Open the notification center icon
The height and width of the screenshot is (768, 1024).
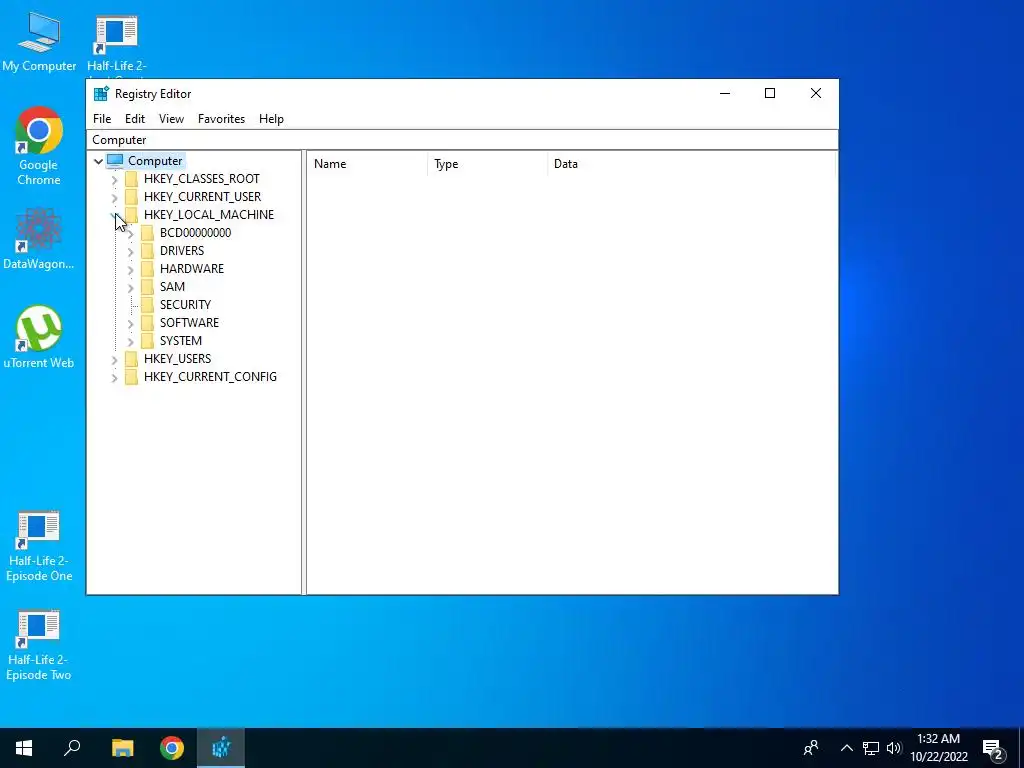pos(992,748)
